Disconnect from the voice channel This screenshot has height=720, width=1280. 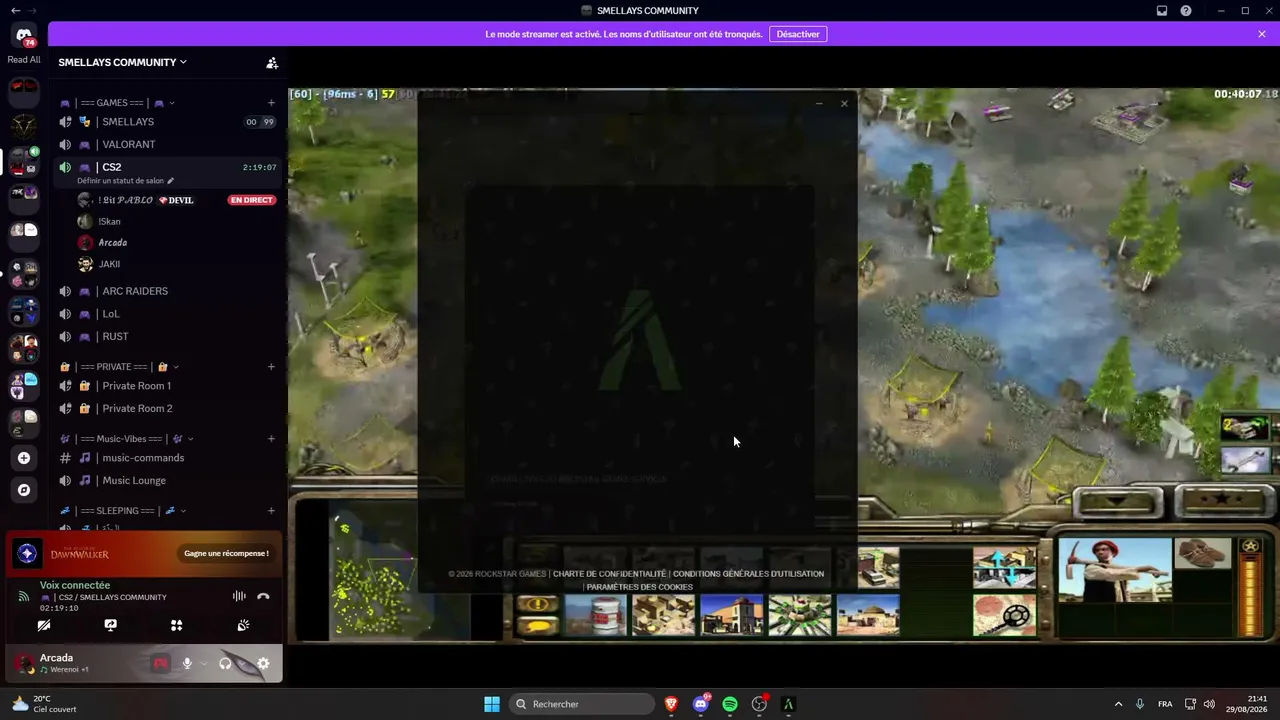click(263, 596)
